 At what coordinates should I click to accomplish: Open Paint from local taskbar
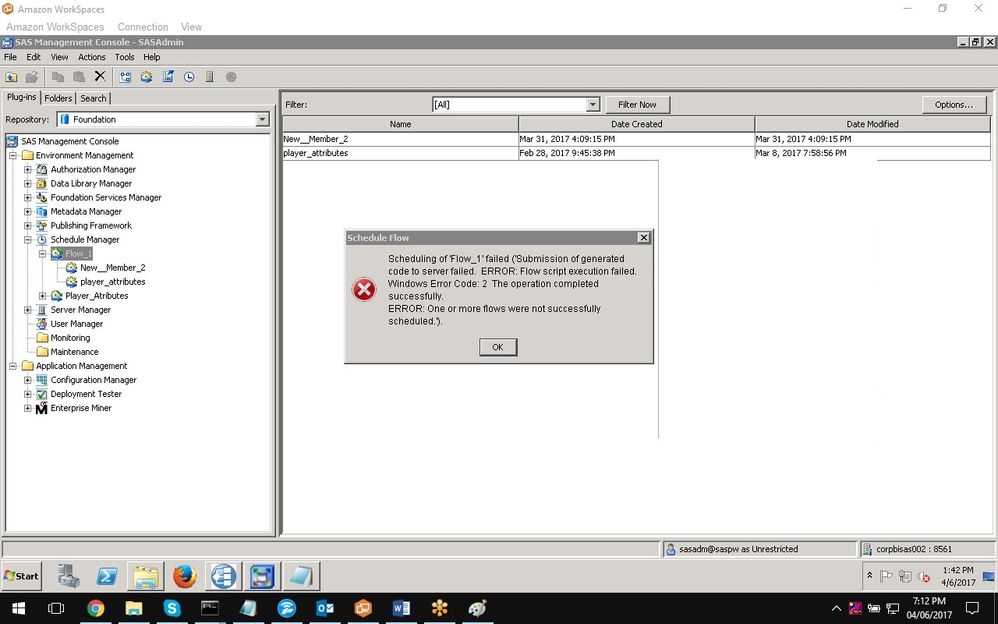[477, 609]
